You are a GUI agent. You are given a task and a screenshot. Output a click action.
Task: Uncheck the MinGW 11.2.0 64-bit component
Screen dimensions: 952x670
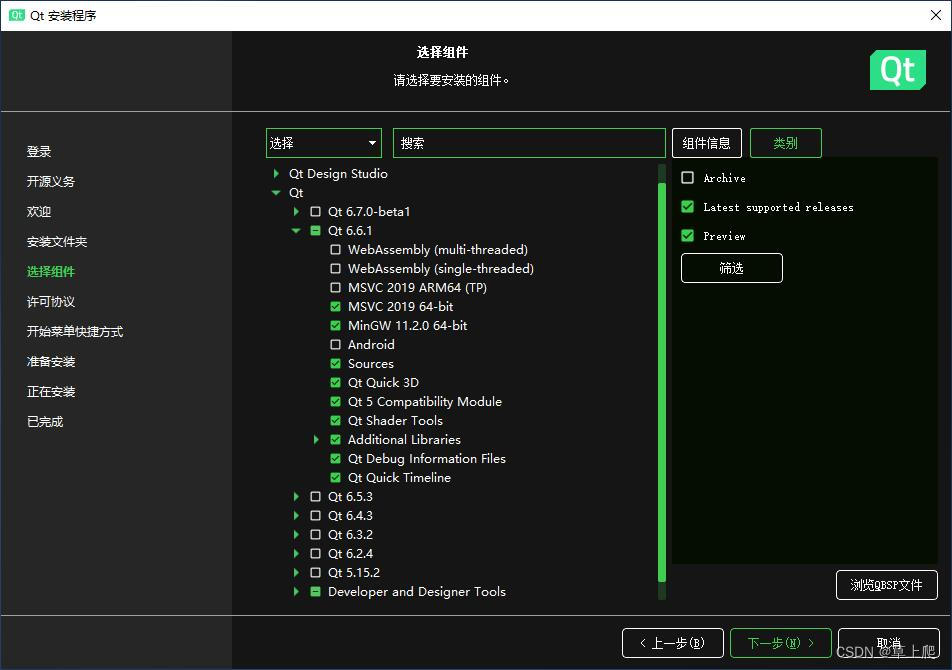coord(334,325)
